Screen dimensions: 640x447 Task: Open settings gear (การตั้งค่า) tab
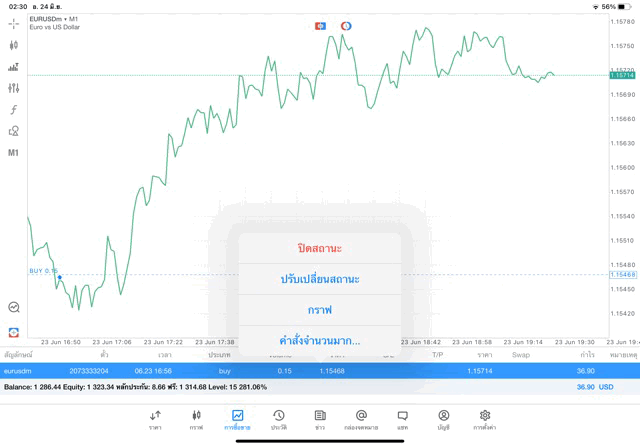(x=485, y=418)
